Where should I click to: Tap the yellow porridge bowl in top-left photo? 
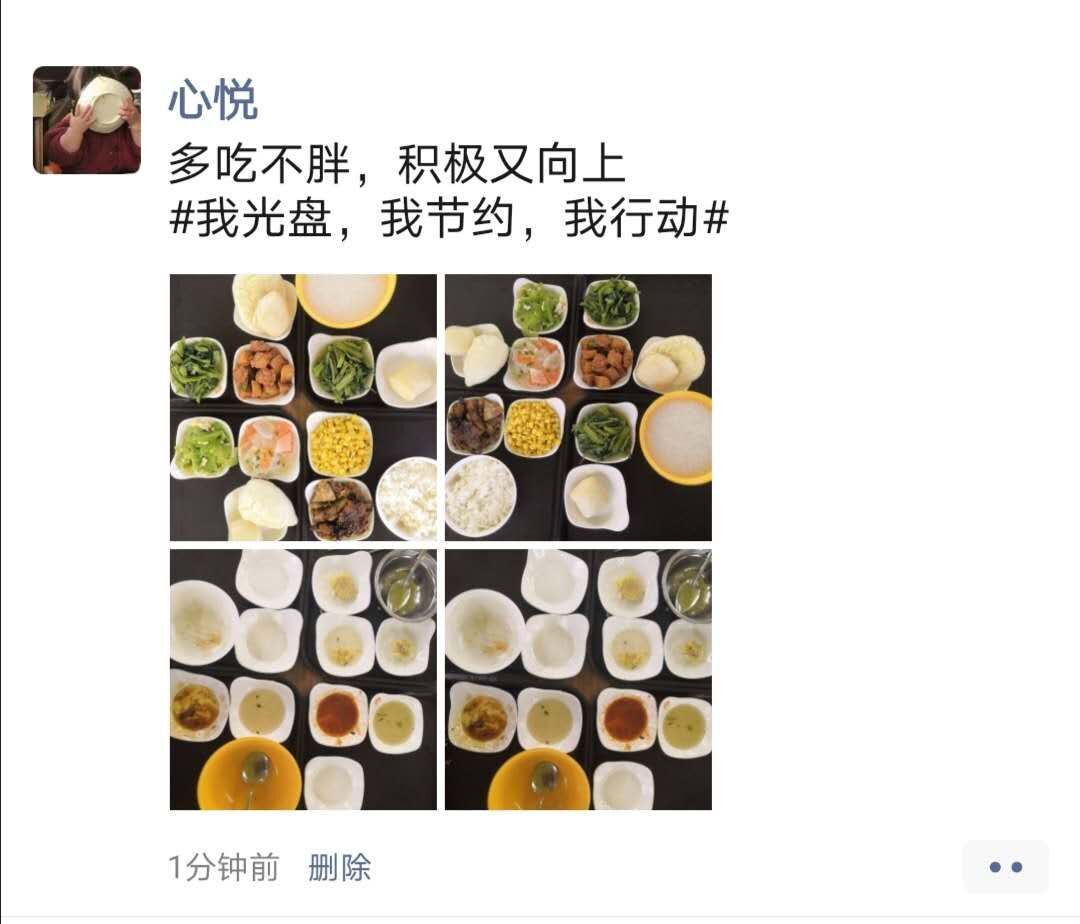pos(346,300)
